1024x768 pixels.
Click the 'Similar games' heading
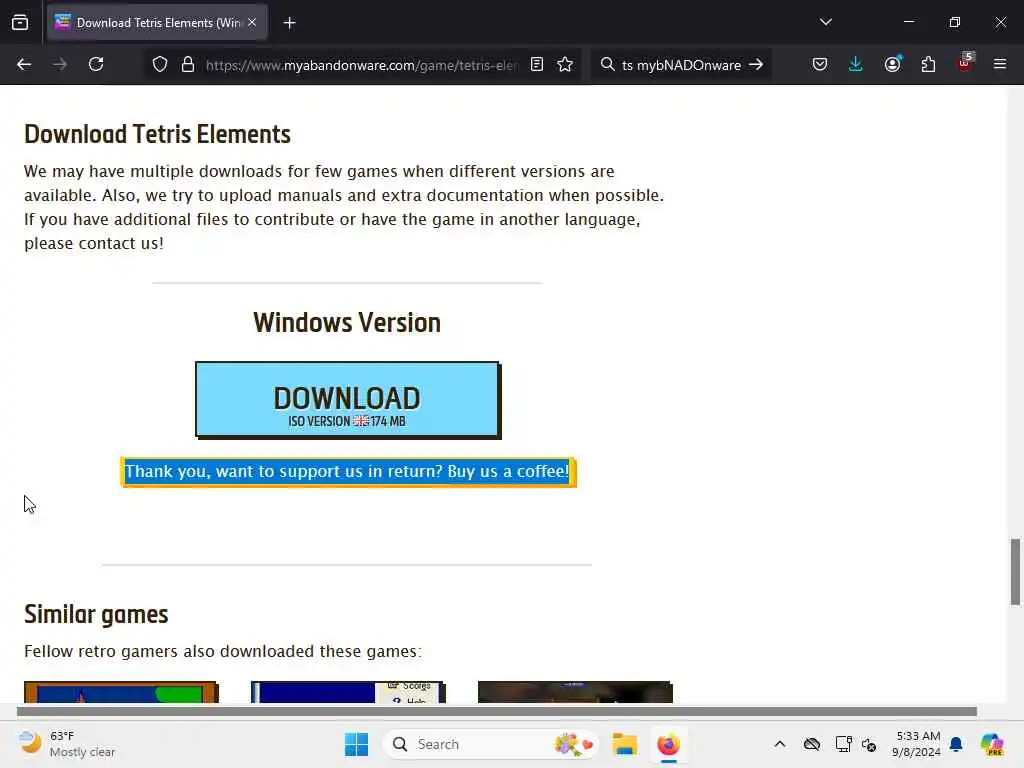tap(96, 615)
